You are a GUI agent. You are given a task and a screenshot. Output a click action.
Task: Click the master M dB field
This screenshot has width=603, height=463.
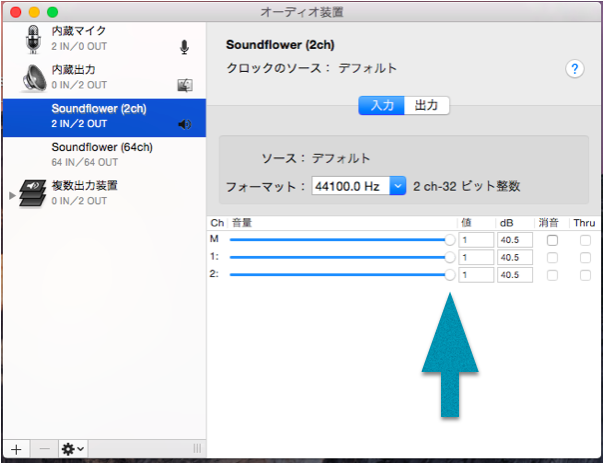coord(515,240)
